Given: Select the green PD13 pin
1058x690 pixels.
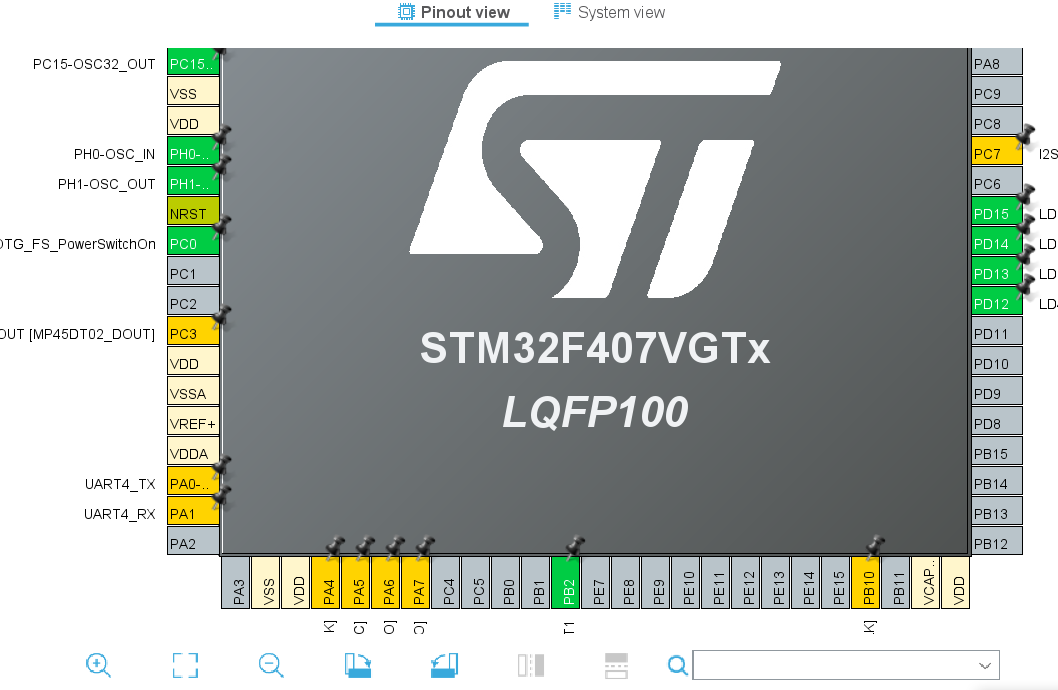Looking at the screenshot, I should (x=997, y=273).
